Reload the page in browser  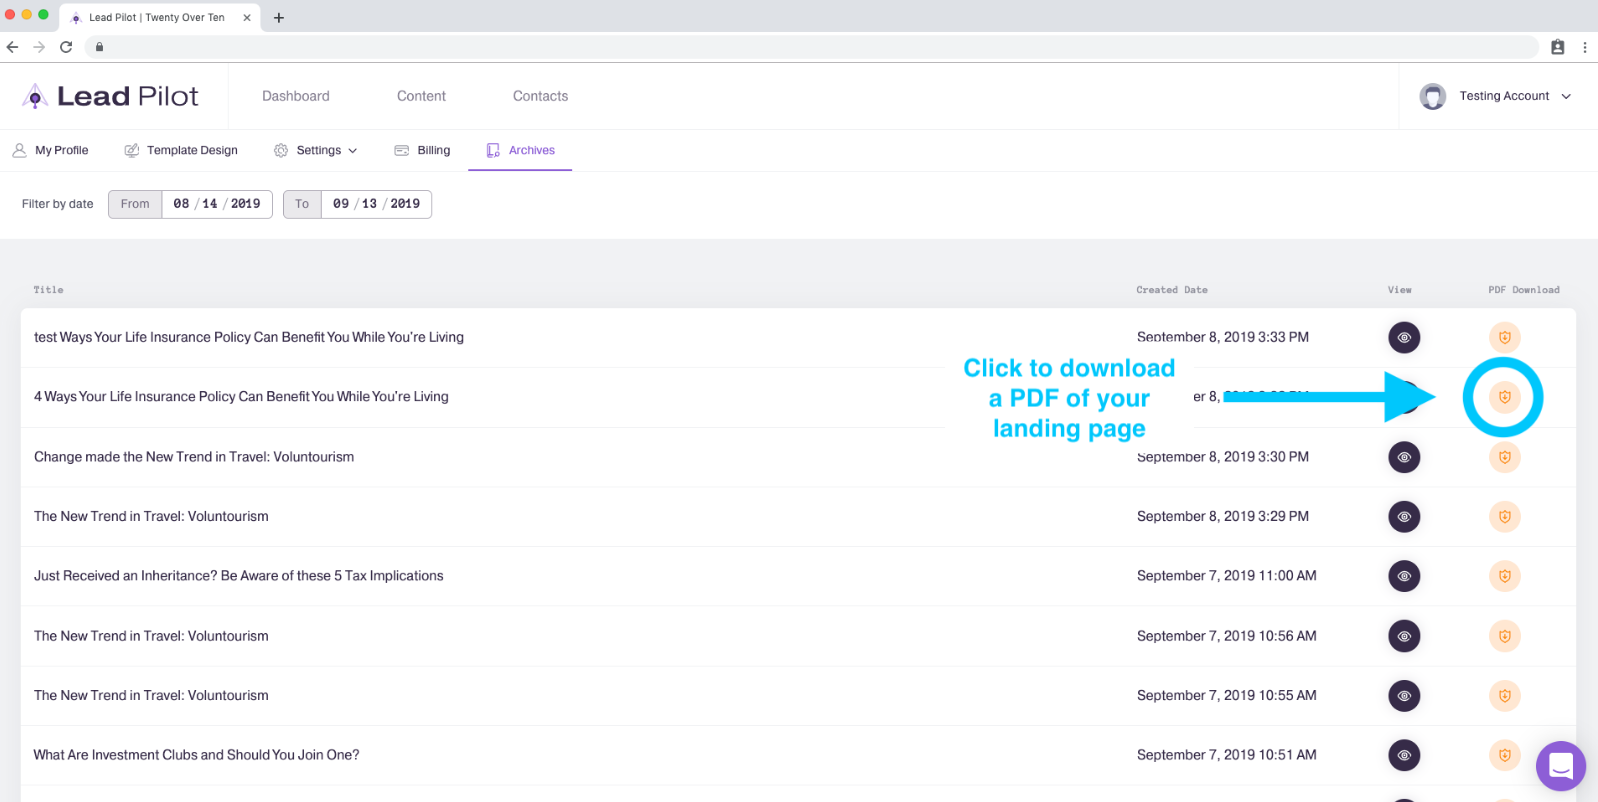[x=66, y=47]
